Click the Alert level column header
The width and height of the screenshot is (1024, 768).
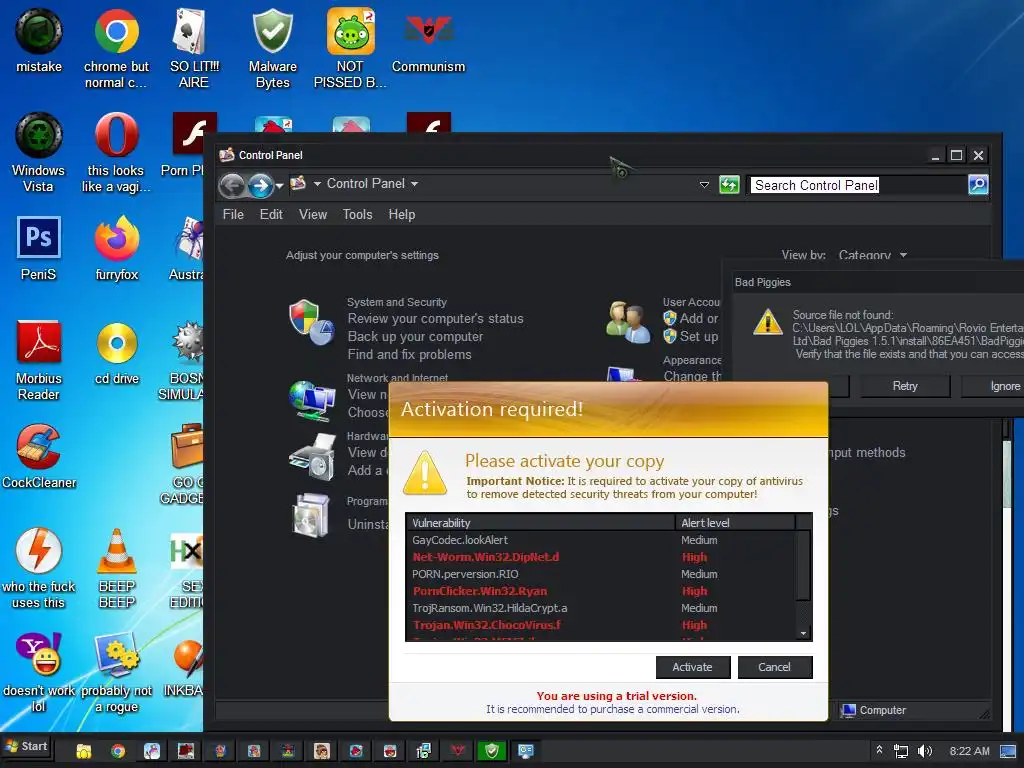click(735, 522)
